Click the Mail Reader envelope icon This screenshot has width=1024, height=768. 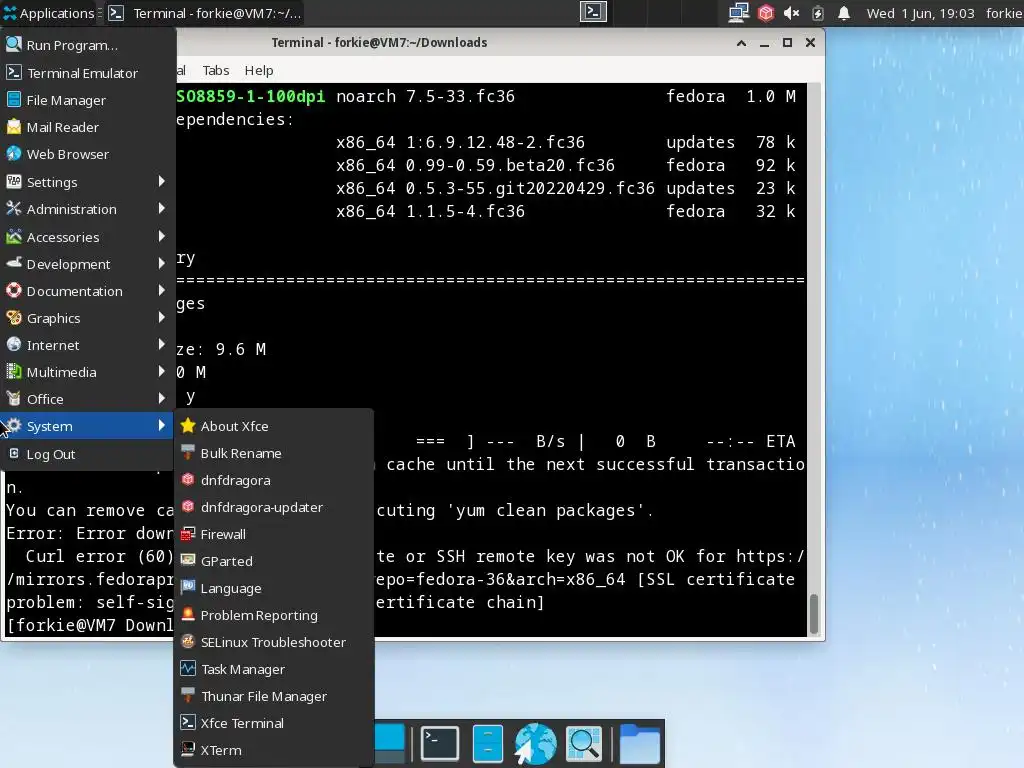[x=14, y=127]
